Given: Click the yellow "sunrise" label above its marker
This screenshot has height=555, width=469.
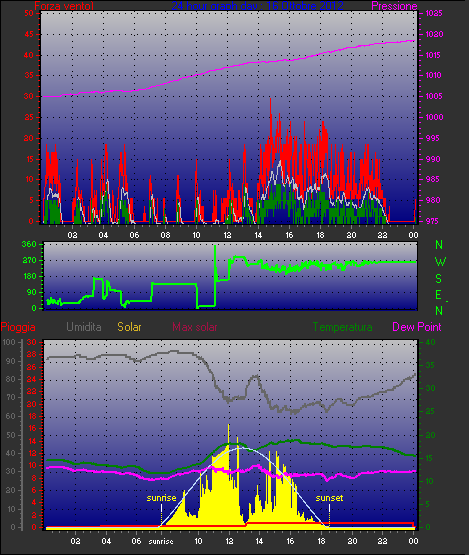Looking at the screenshot, I should click(161, 498).
